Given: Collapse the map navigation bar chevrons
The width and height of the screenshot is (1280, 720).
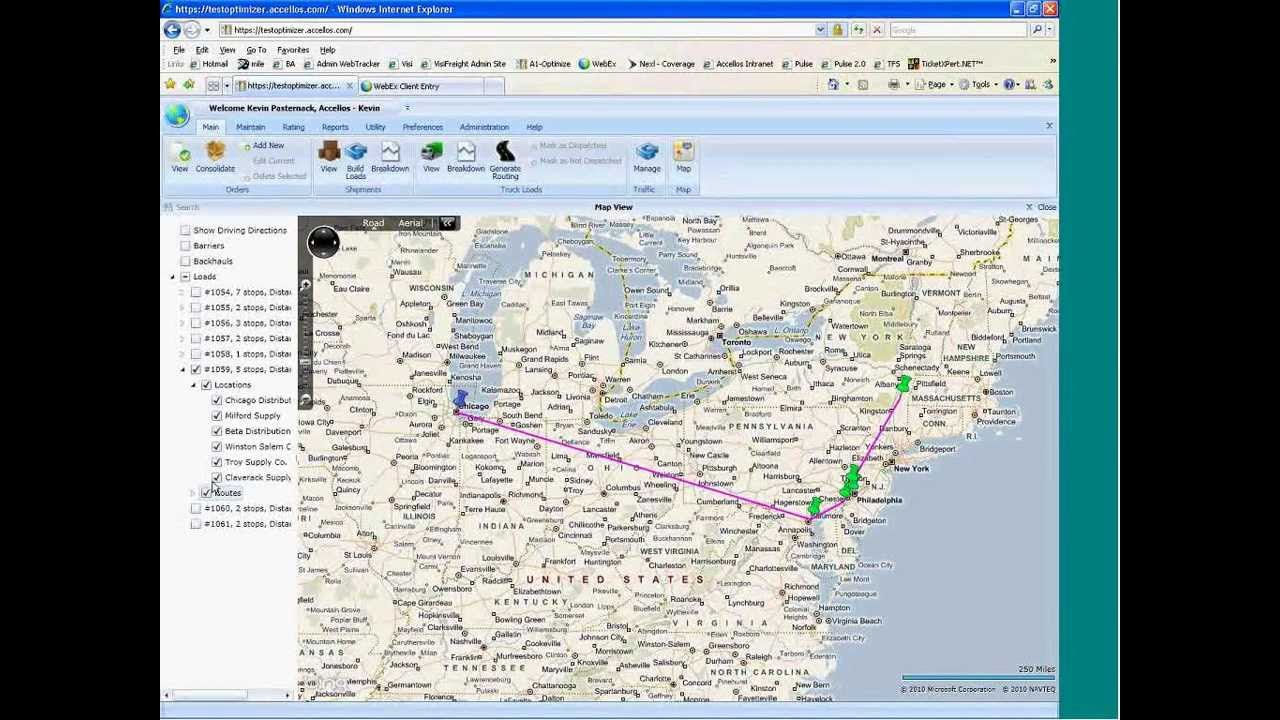Looking at the screenshot, I should (447, 223).
